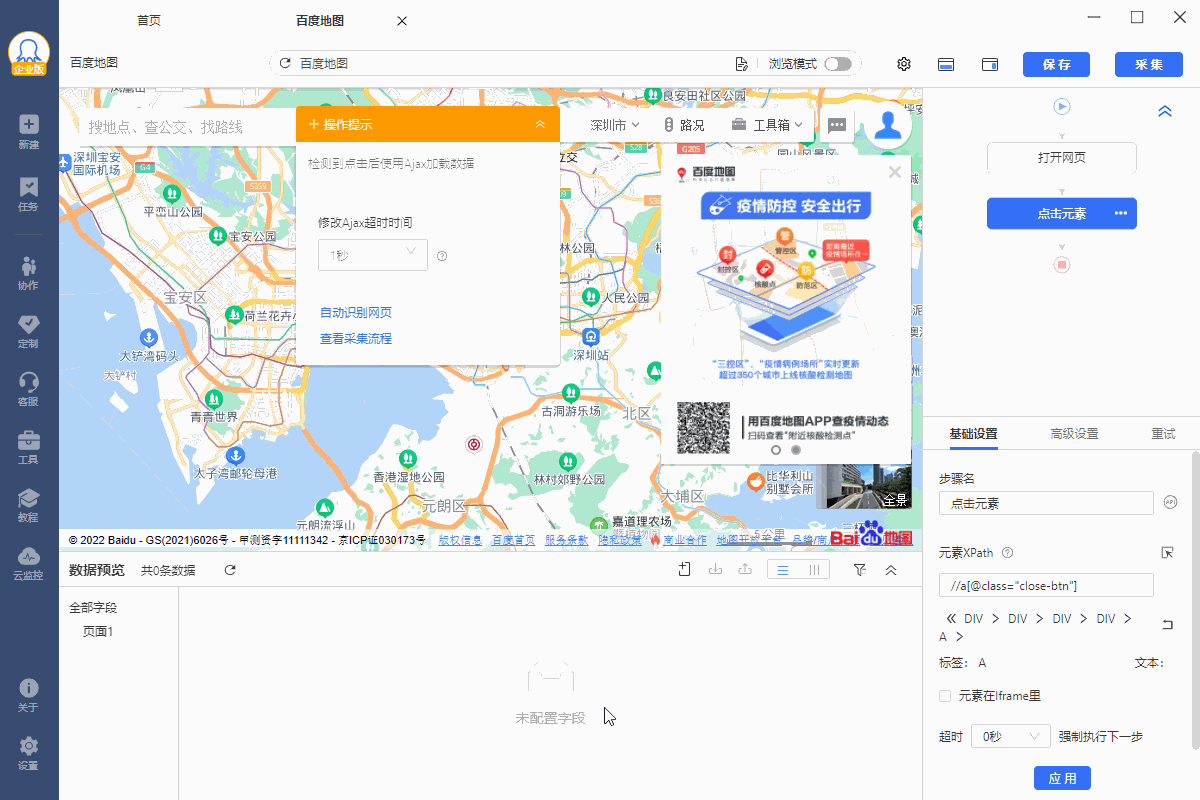
Task: Click the 路况 traffic button on the map
Action: tap(685, 125)
